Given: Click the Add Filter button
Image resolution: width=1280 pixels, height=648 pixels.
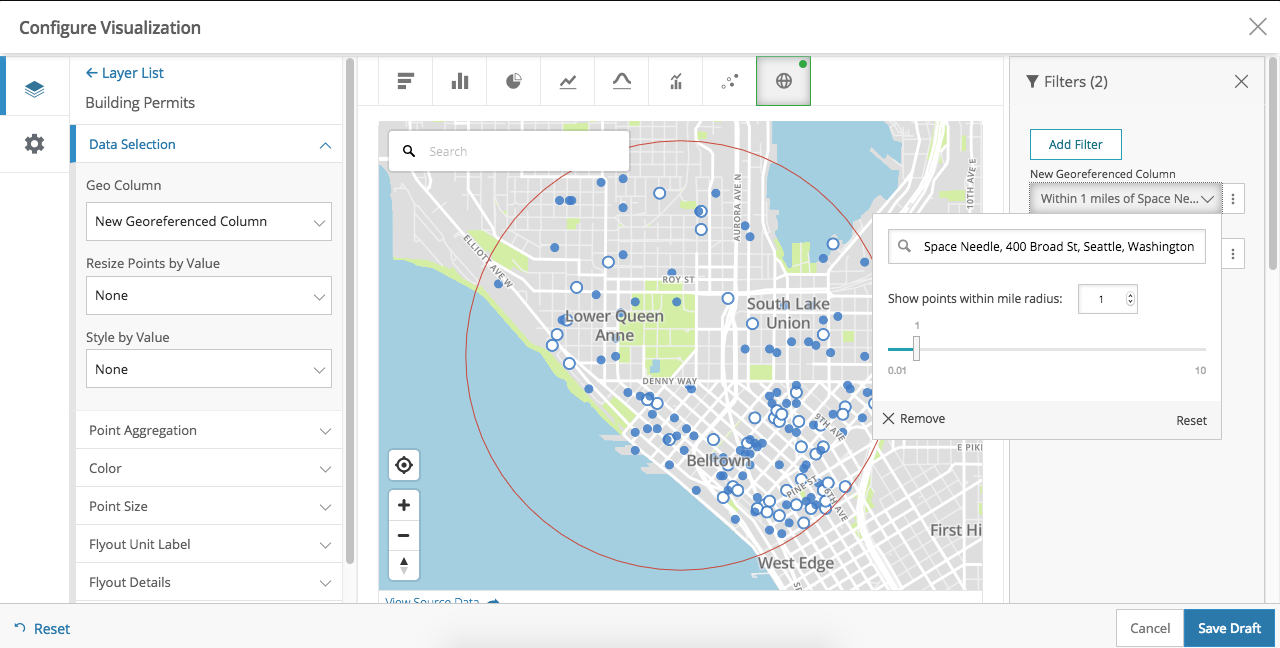Looking at the screenshot, I should (x=1075, y=144).
